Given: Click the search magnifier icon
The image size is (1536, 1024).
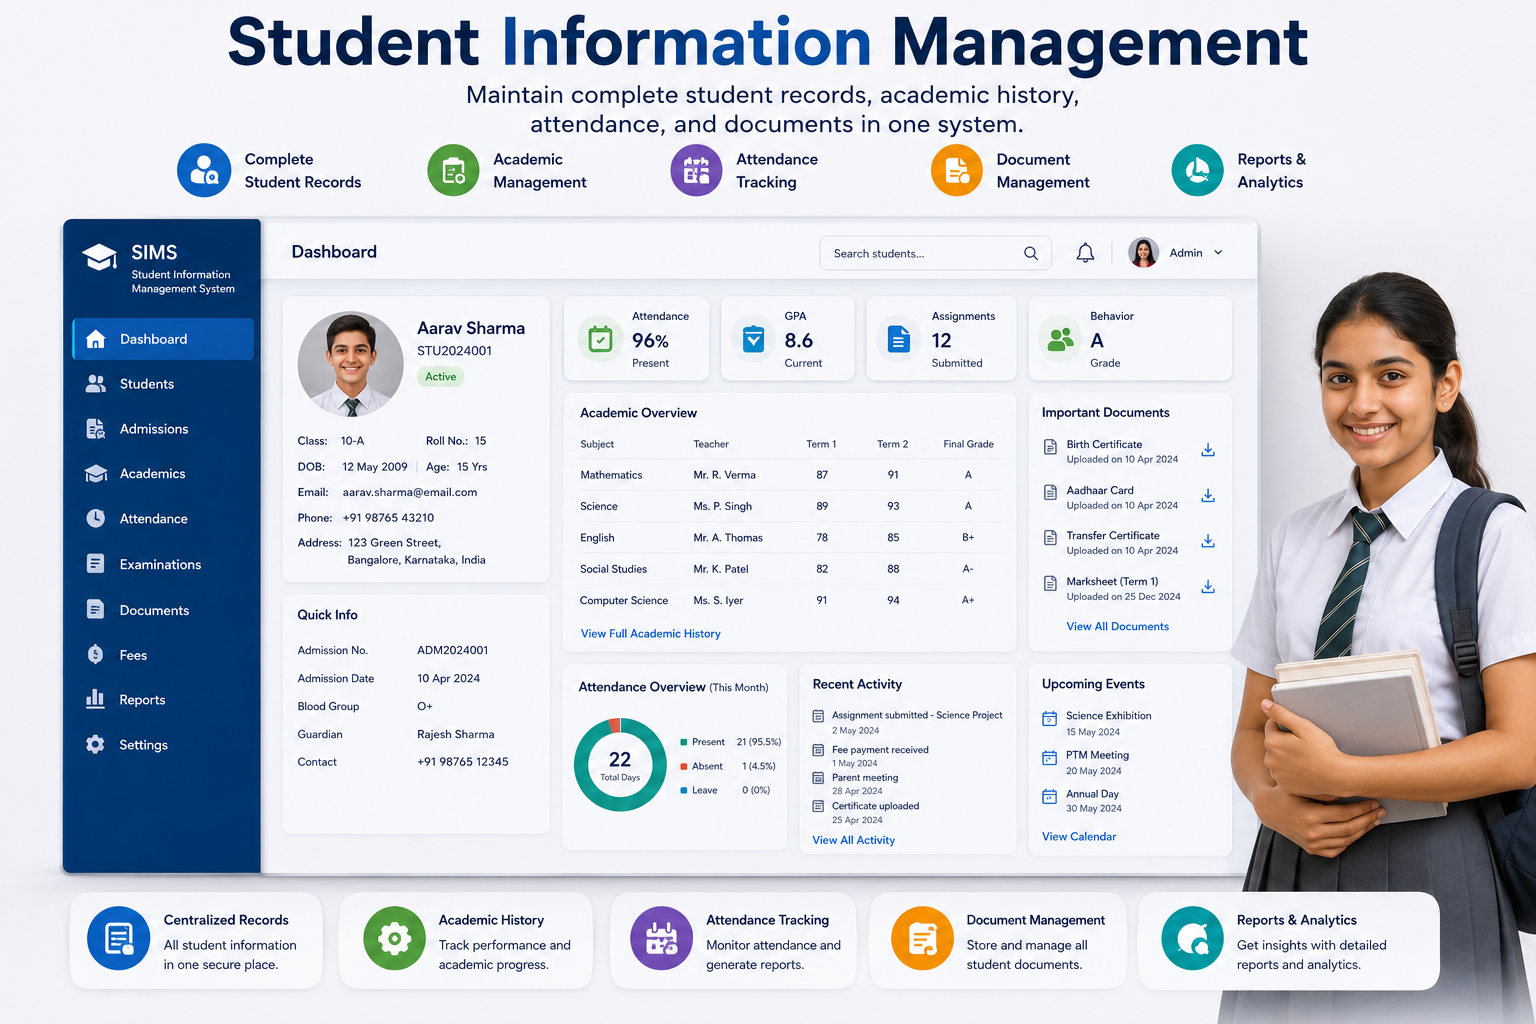Looking at the screenshot, I should click(1031, 254).
